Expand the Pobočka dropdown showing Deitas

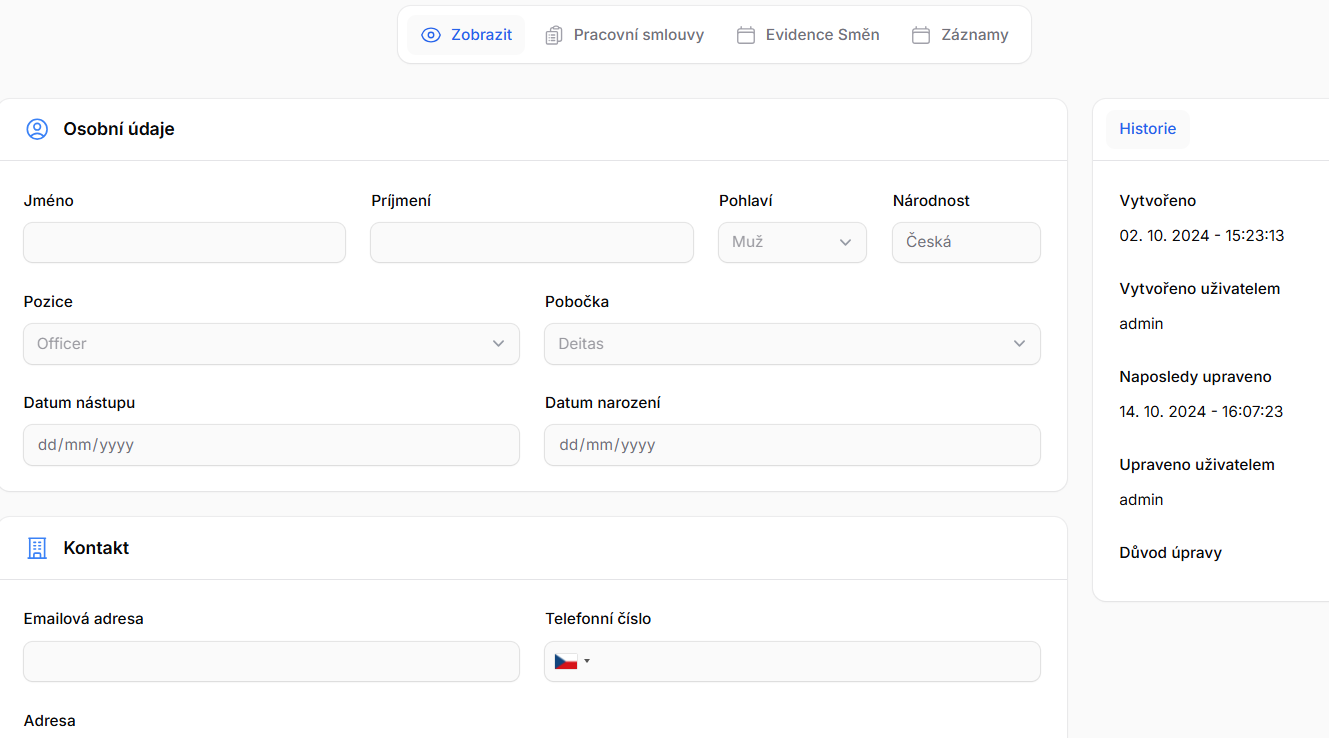coord(792,343)
